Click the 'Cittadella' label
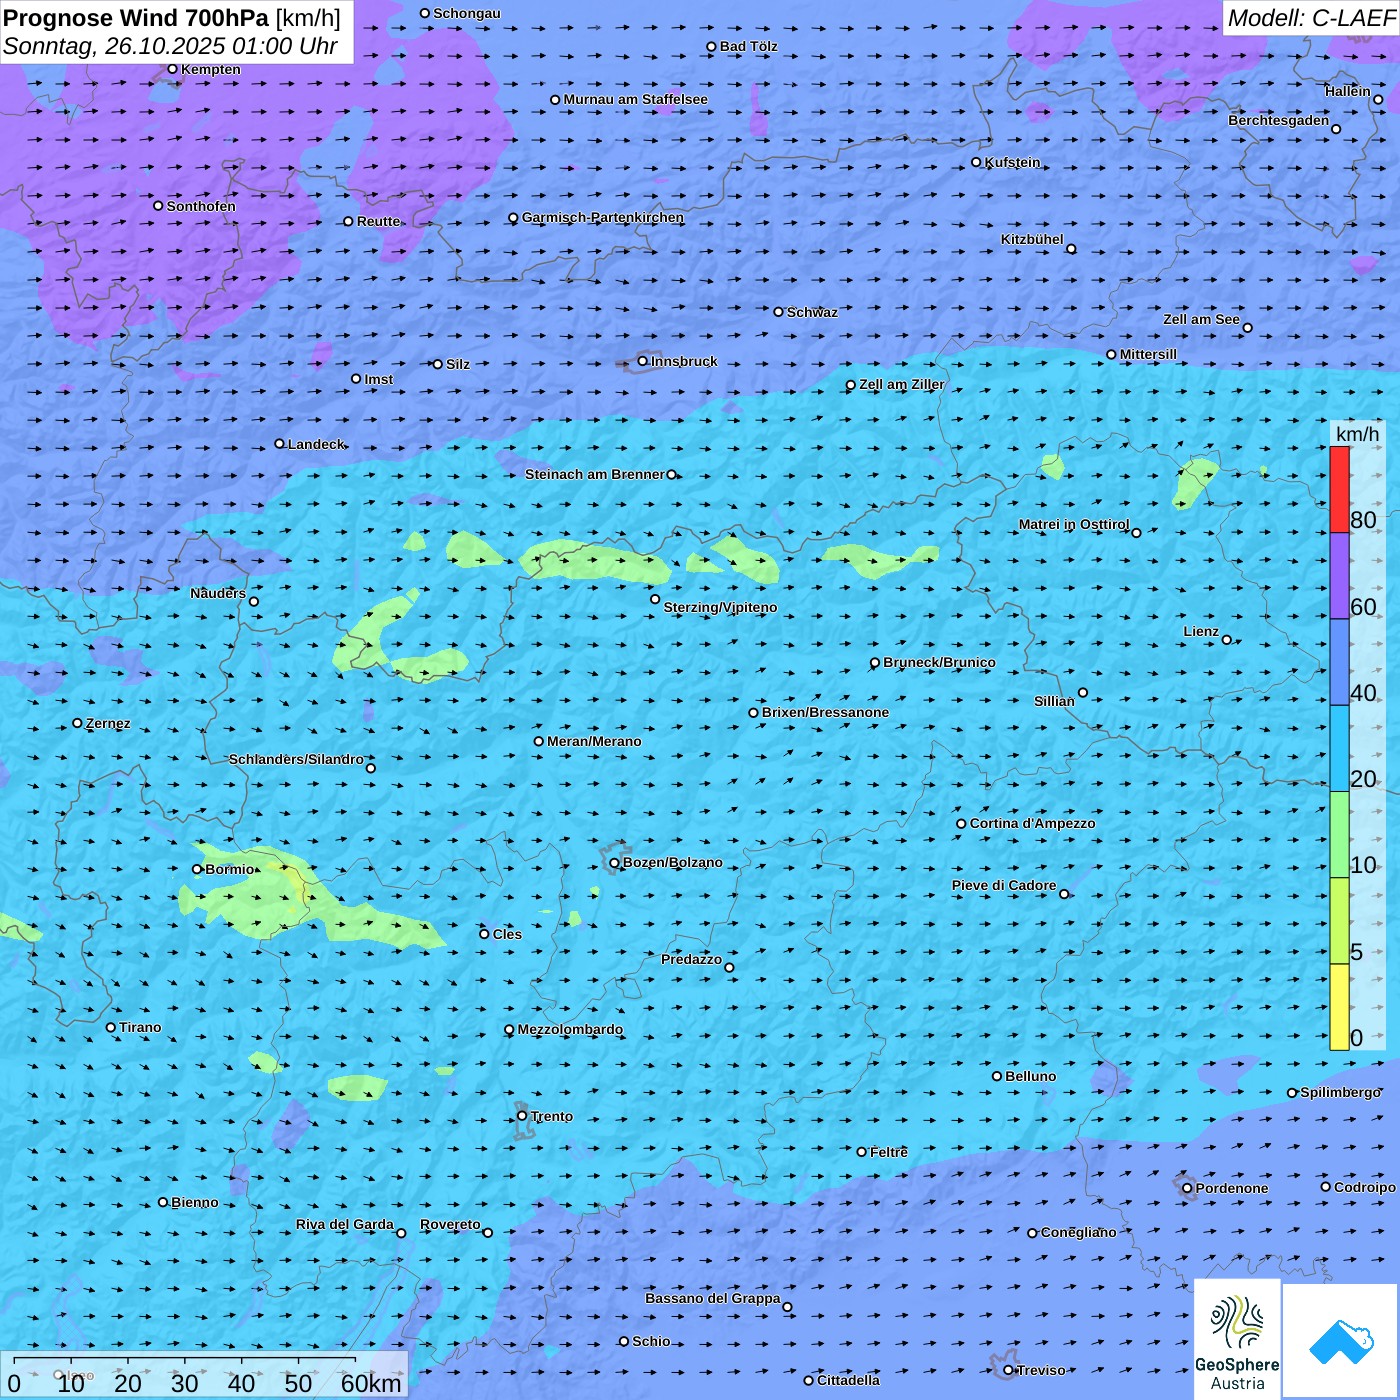Screen dimensions: 1400x1400 [x=848, y=1380]
